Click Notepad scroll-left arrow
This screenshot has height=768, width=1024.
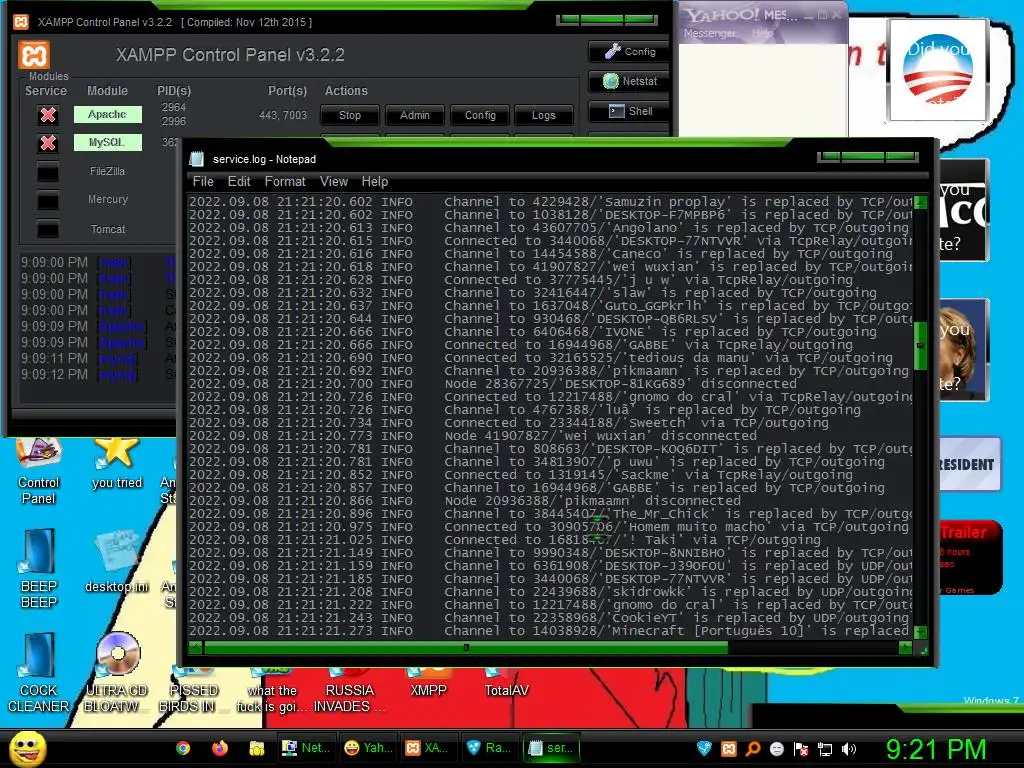pos(195,648)
